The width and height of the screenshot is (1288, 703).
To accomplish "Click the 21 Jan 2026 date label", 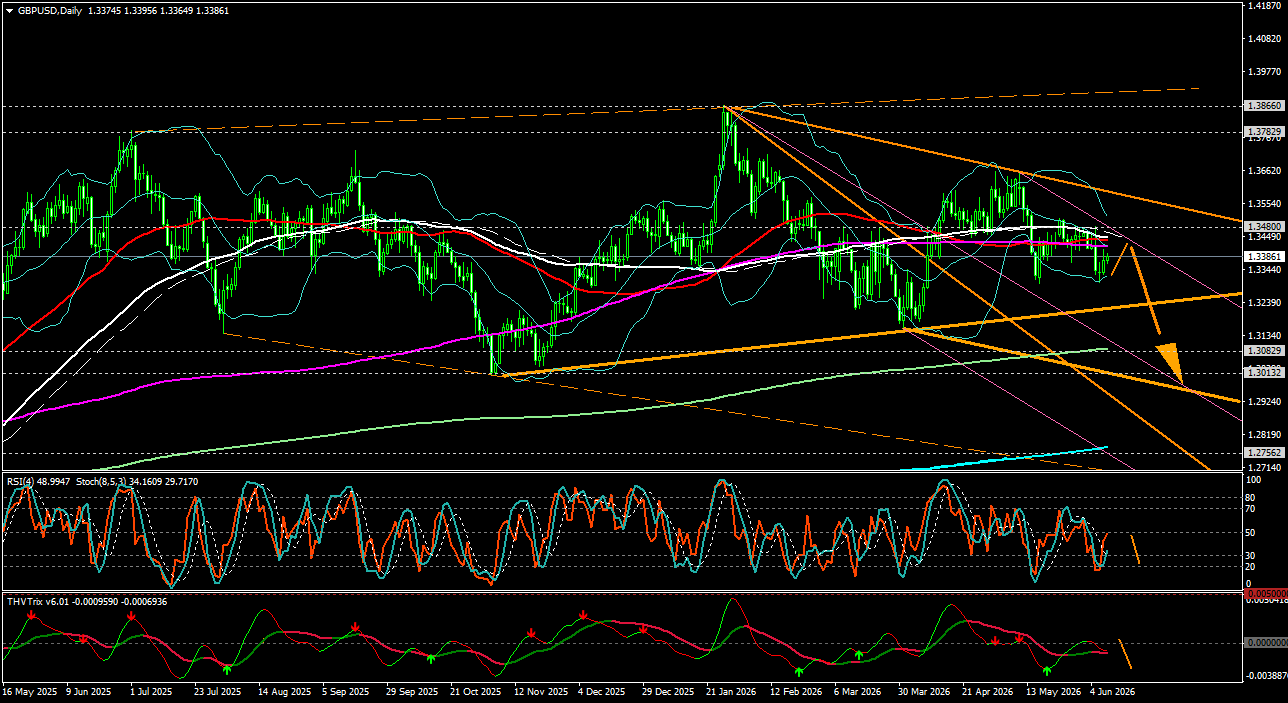I will [x=732, y=691].
